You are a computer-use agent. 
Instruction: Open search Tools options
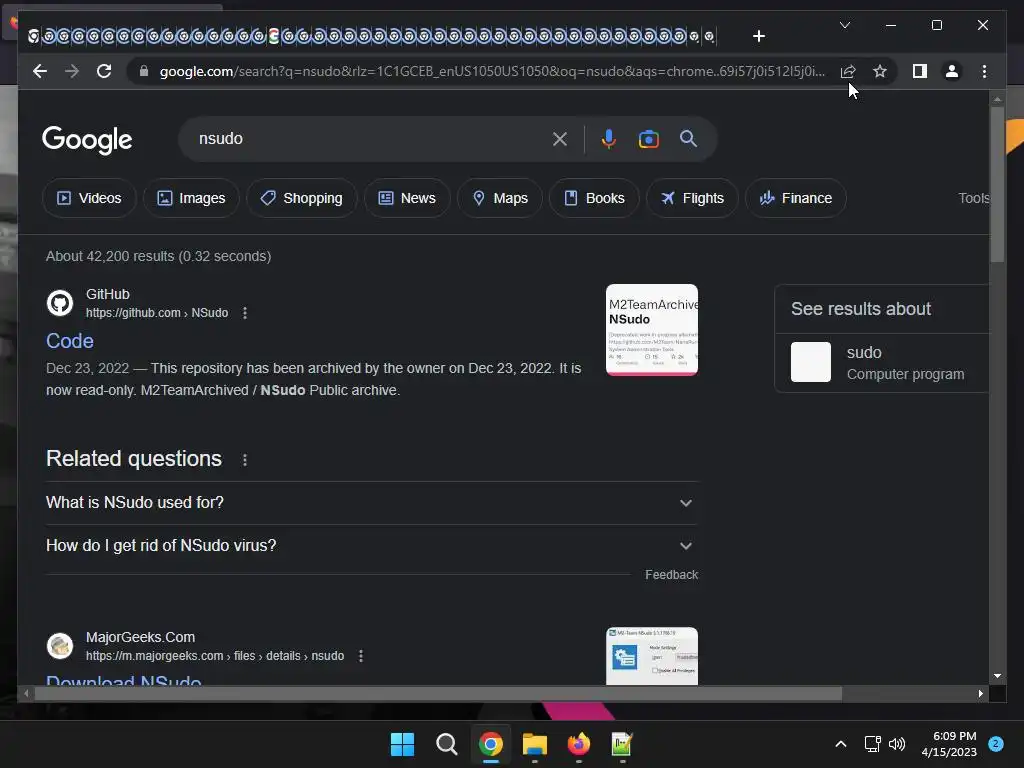point(974,198)
